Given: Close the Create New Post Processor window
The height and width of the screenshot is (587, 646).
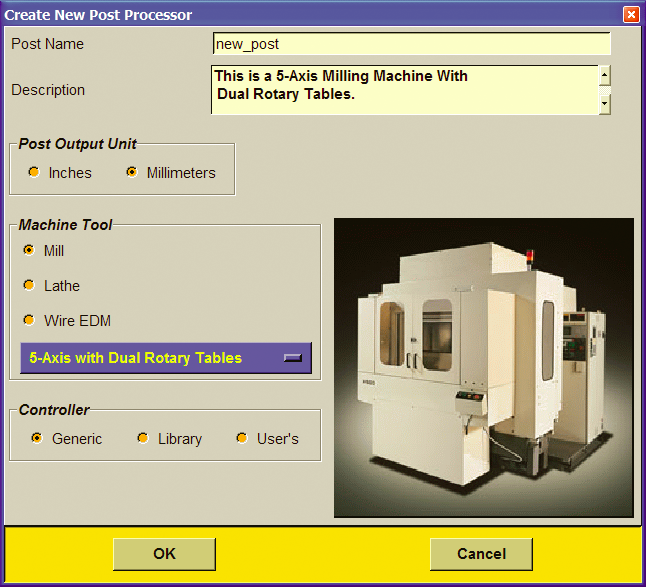Looking at the screenshot, I should click(631, 15).
